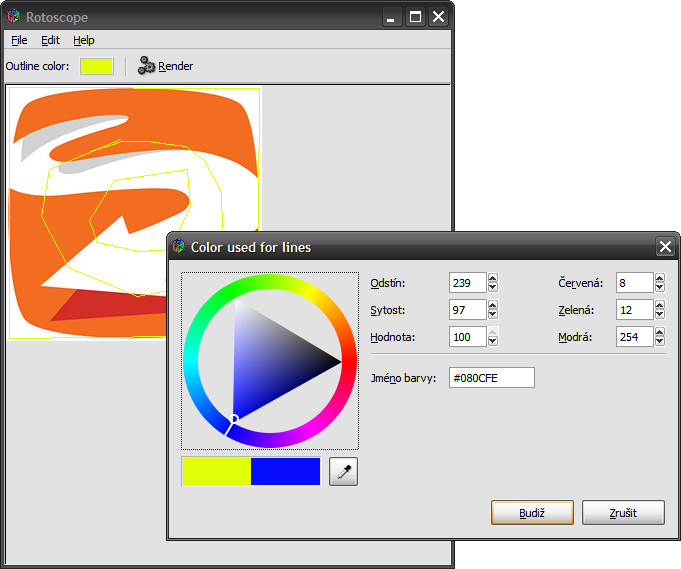Select the old yellow color swatch
Viewport: 681px width, 569px height.
(x=217, y=471)
